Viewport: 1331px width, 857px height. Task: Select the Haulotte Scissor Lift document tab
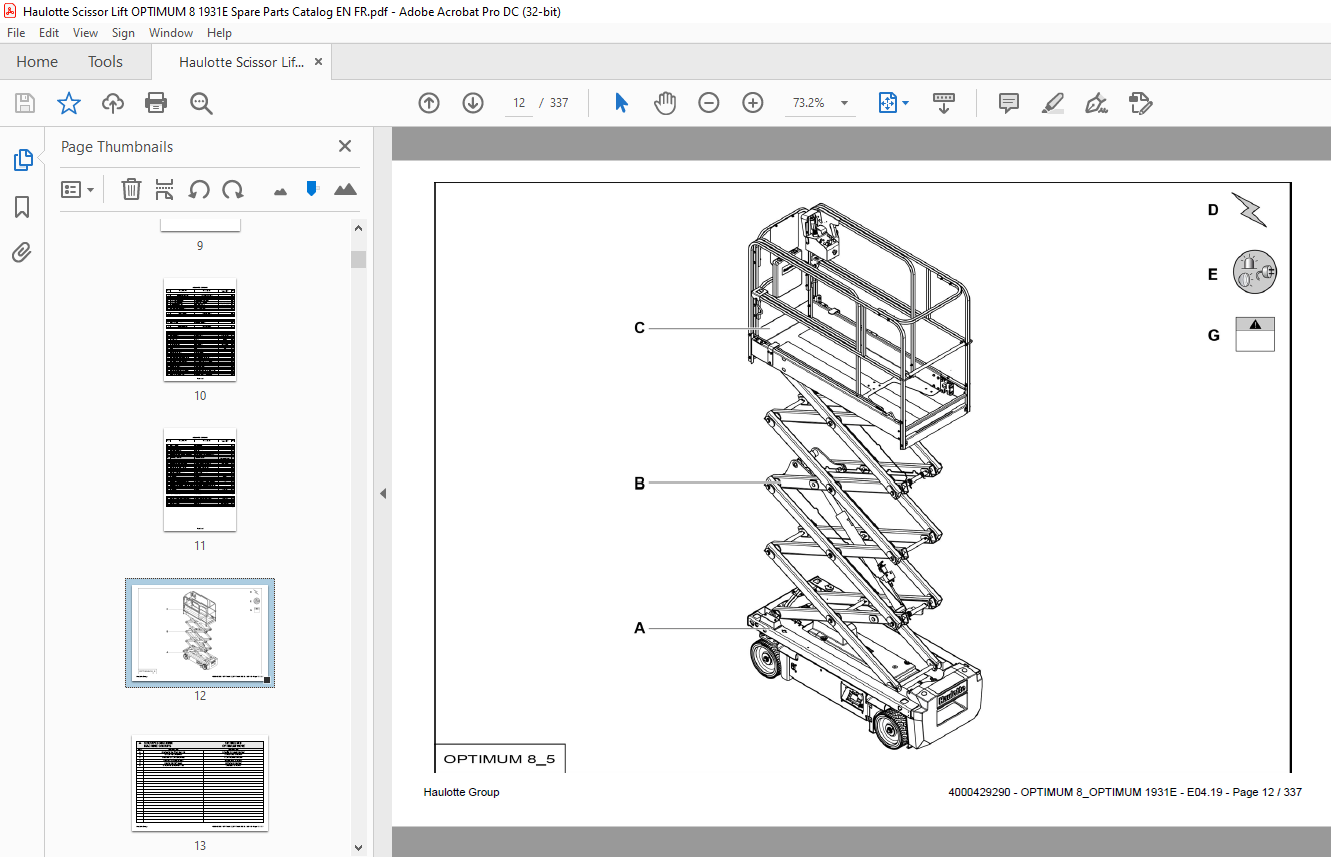point(241,62)
